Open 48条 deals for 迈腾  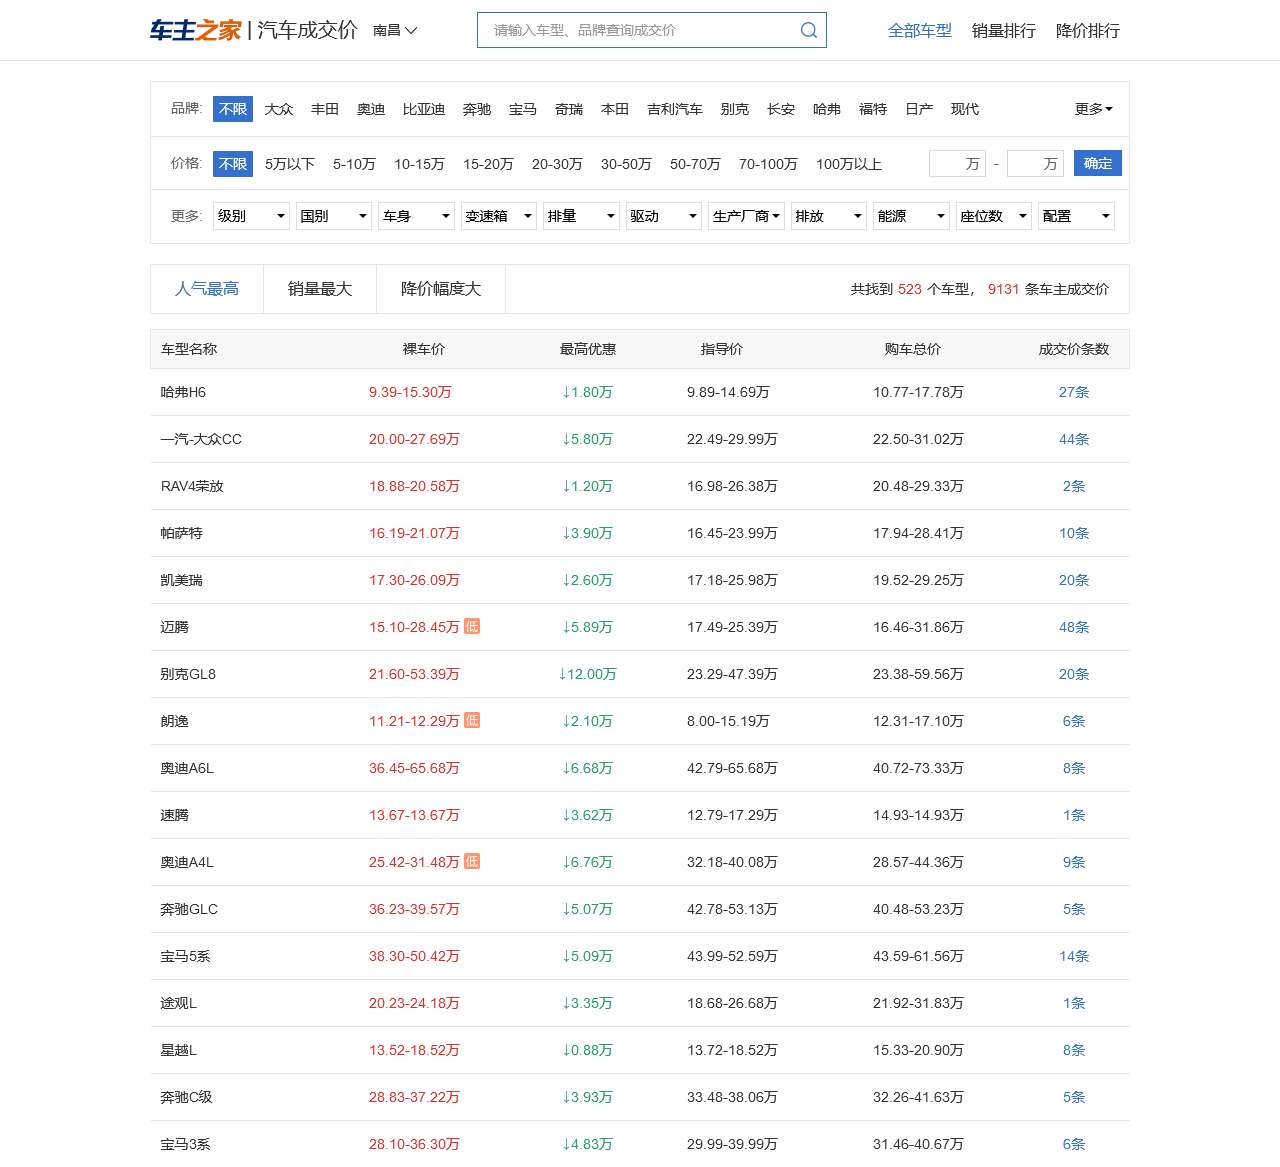tap(1074, 627)
